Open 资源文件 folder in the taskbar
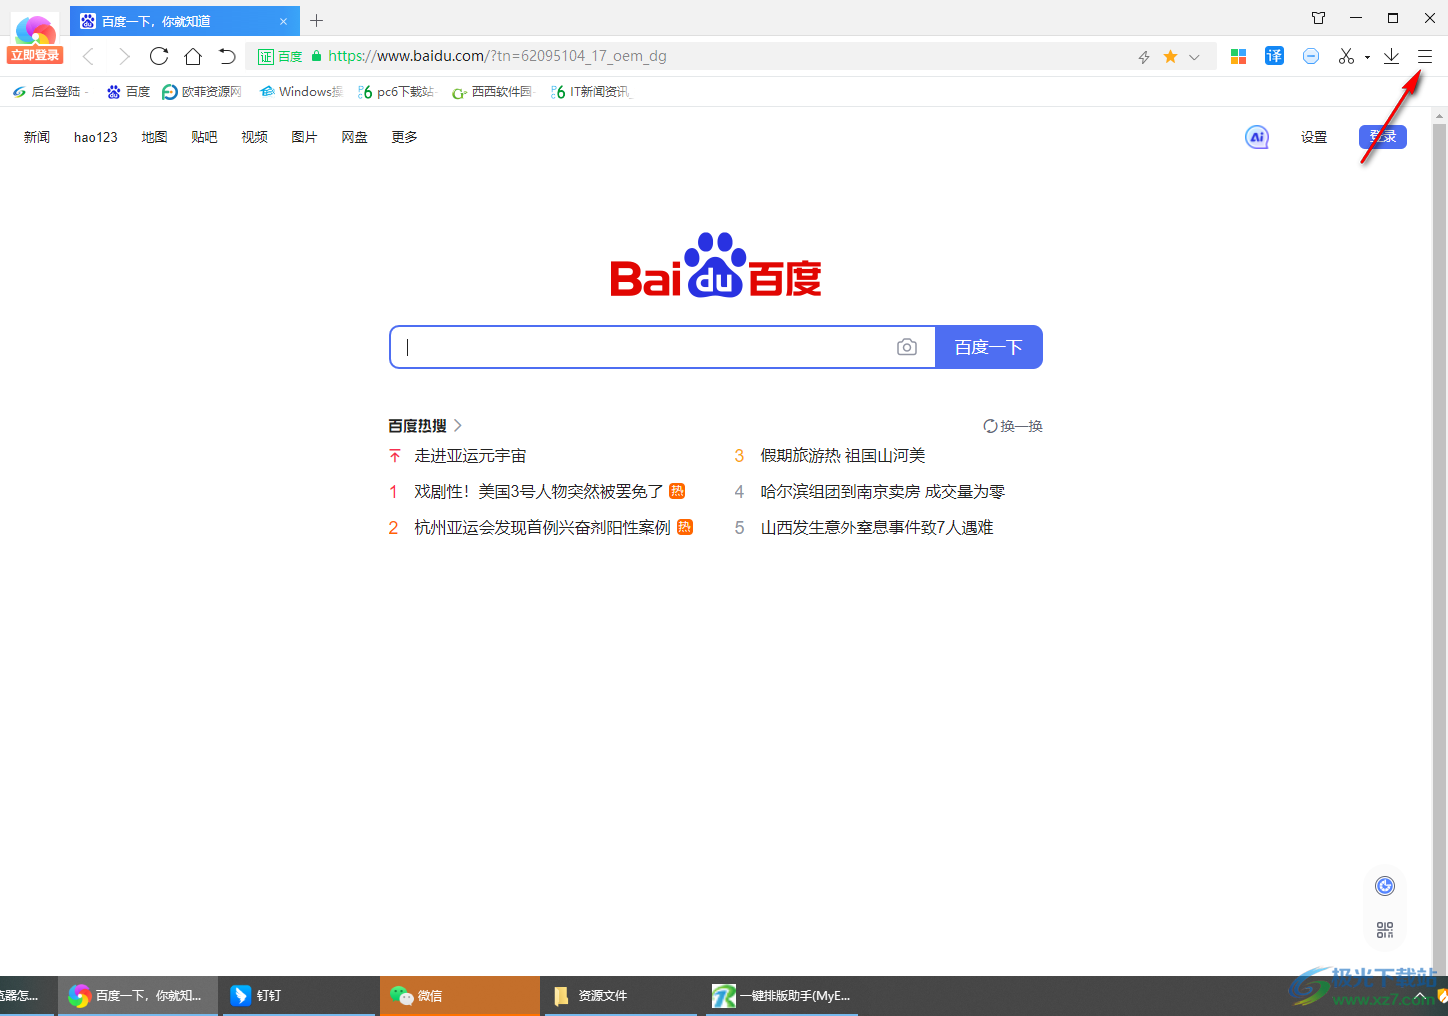Viewport: 1448px width, 1016px height. point(621,995)
